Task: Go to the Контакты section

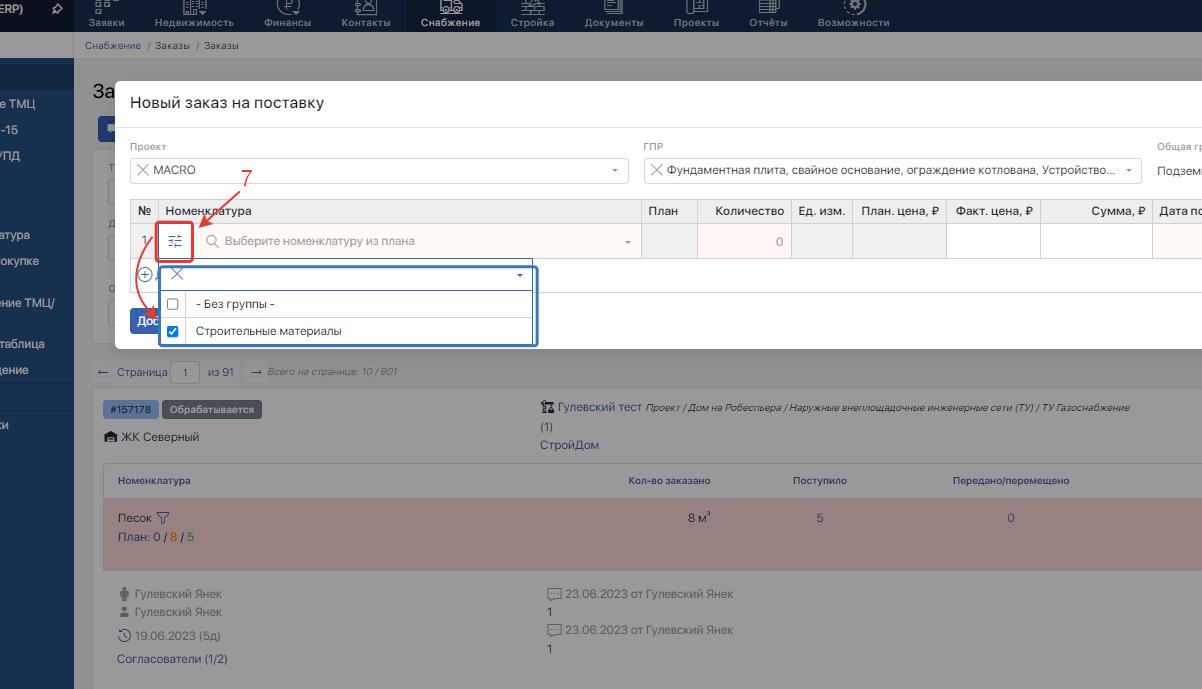Action: point(366,15)
